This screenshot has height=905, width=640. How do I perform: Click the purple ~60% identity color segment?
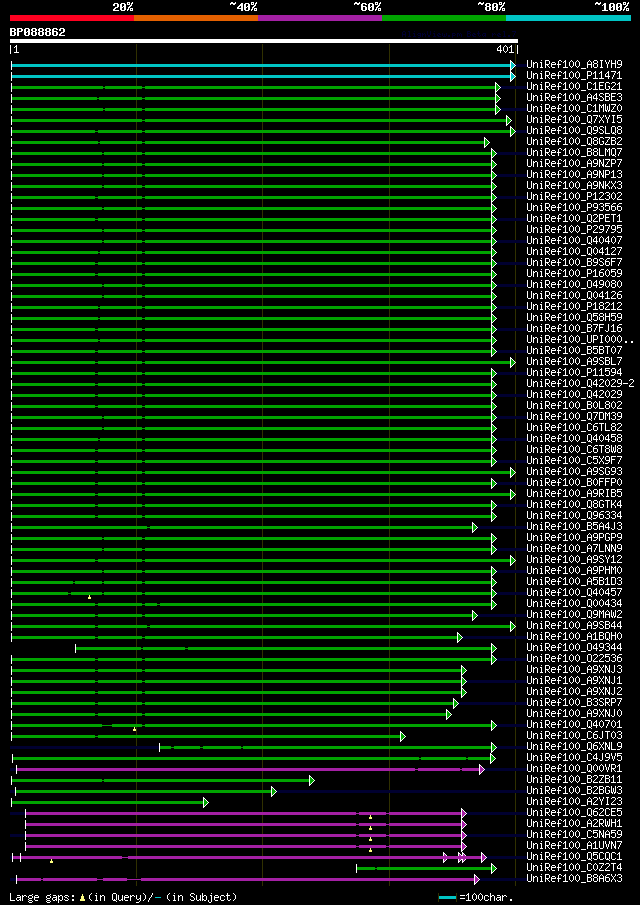tap(320, 18)
